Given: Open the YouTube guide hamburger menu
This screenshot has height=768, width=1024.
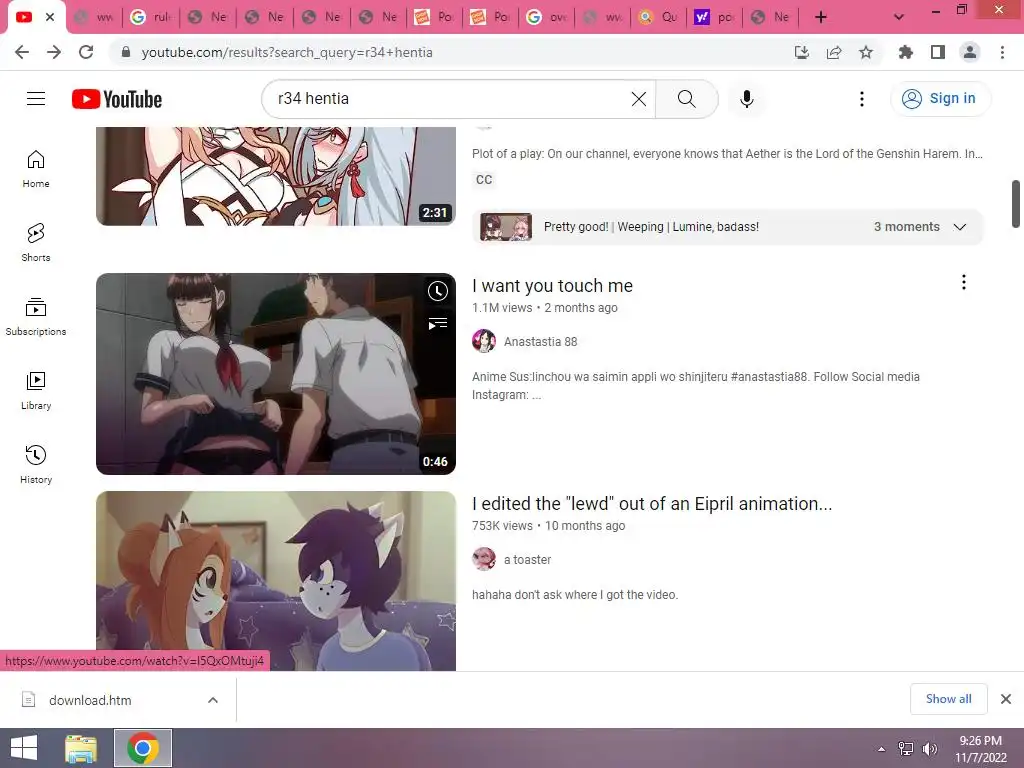Looking at the screenshot, I should tap(36, 99).
